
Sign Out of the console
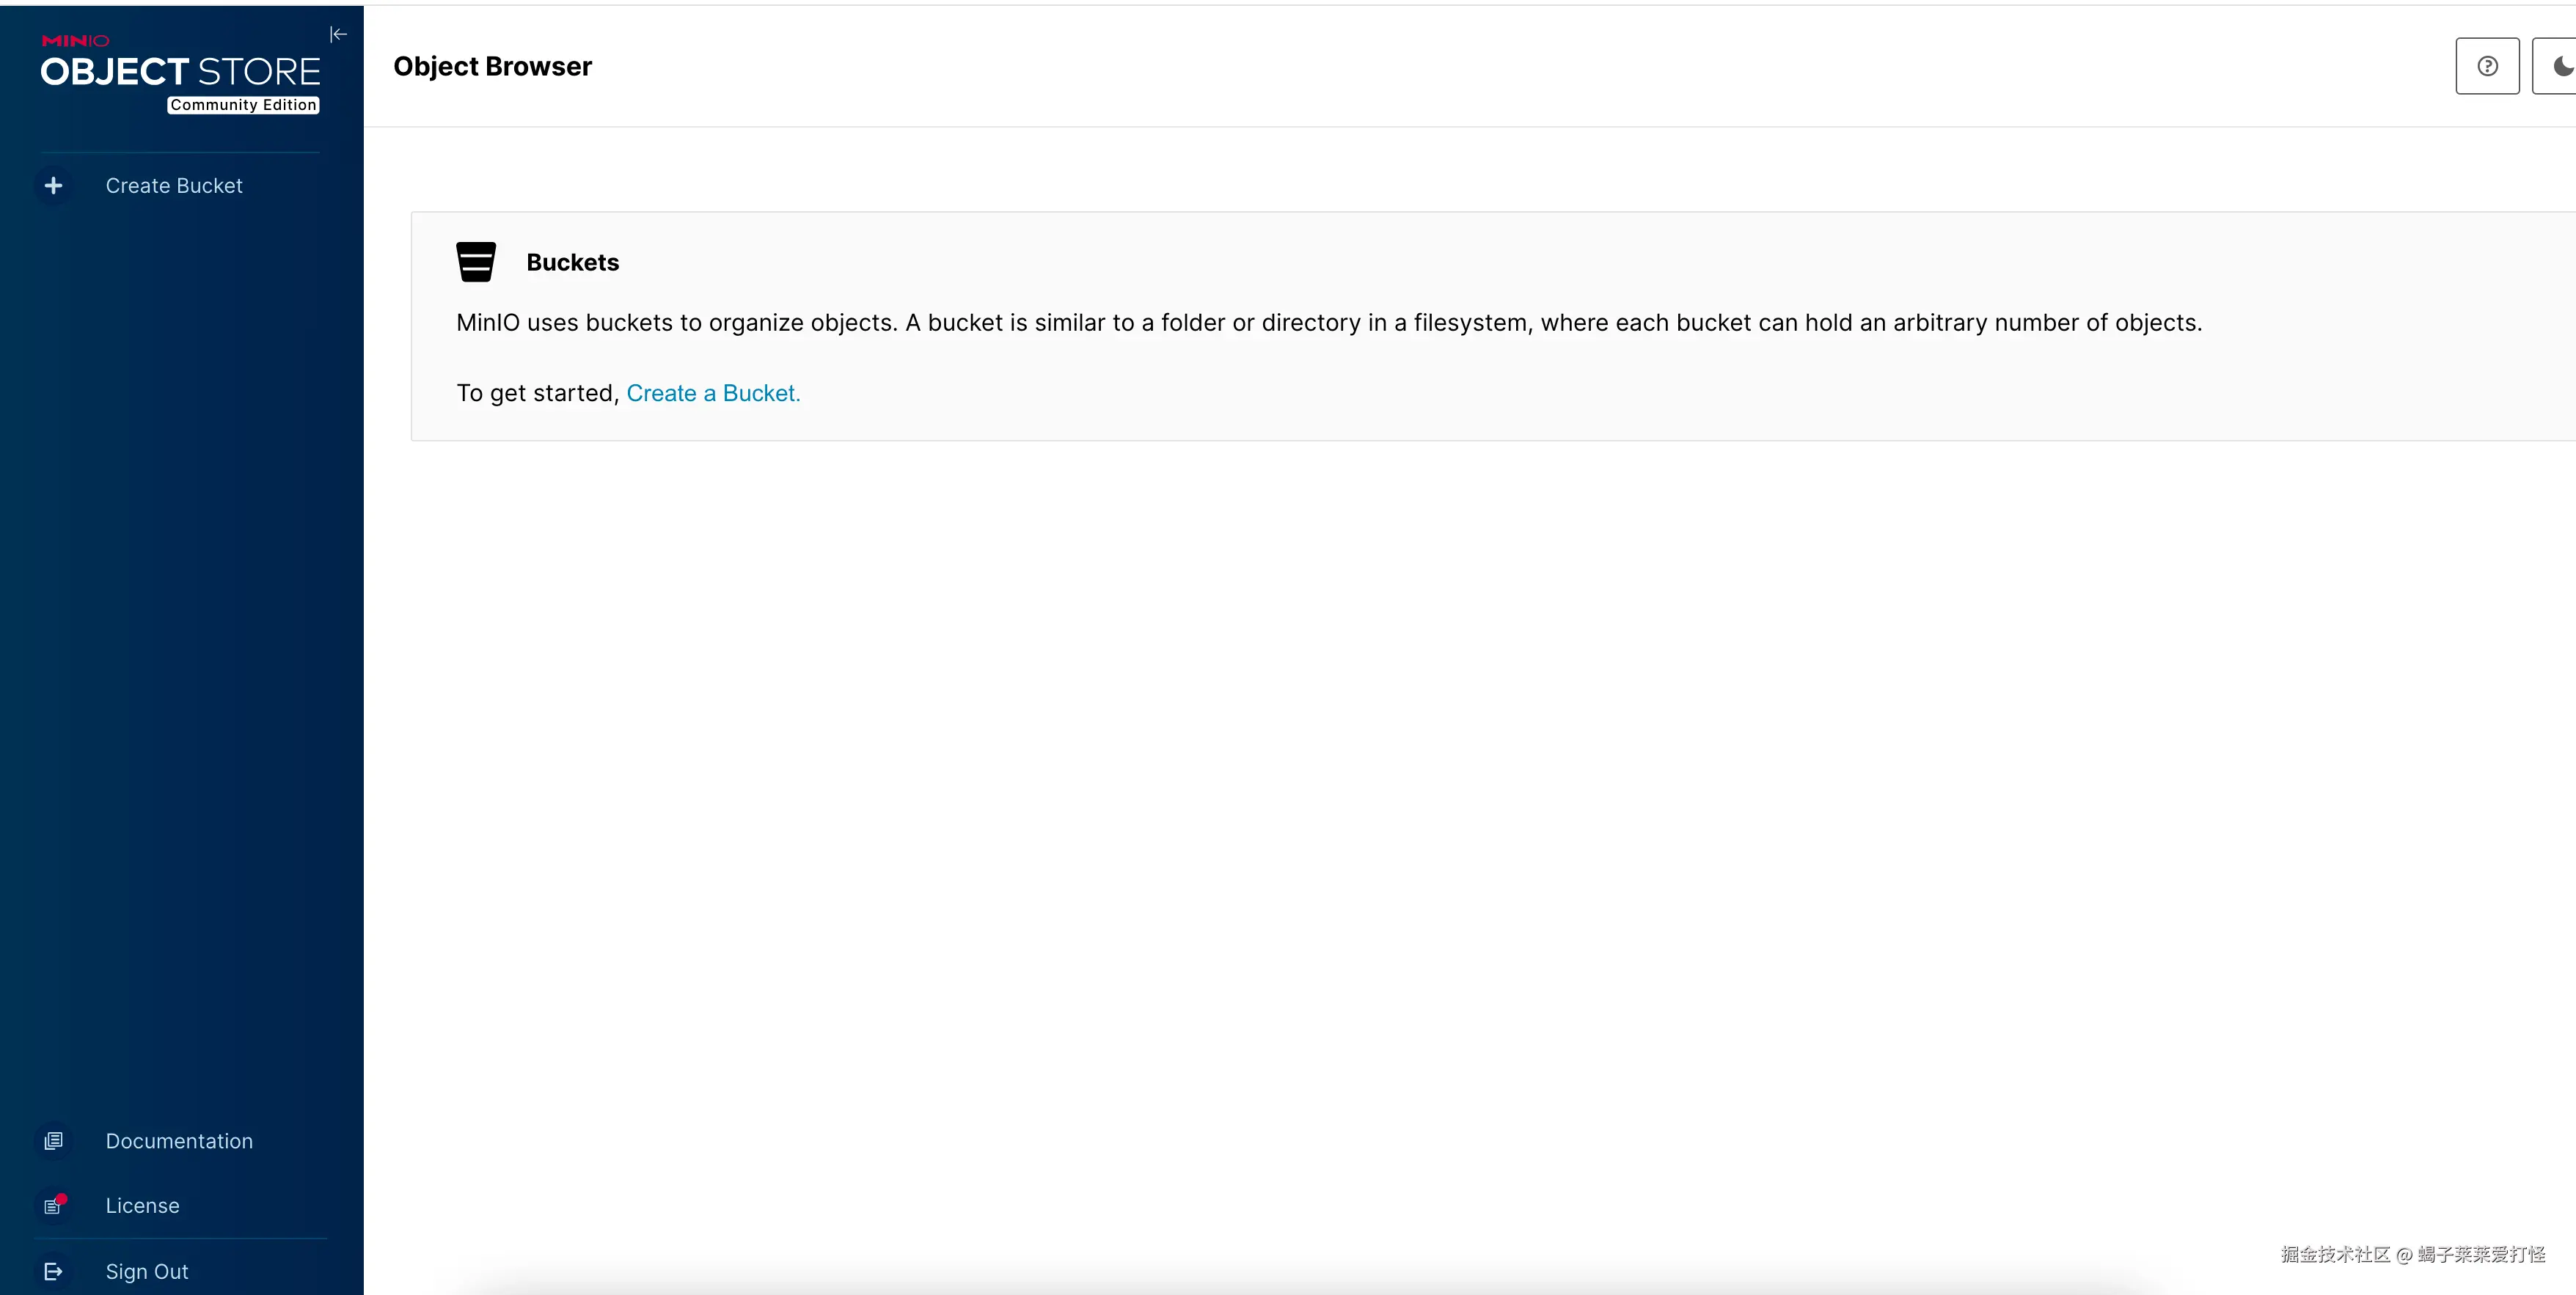click(147, 1271)
